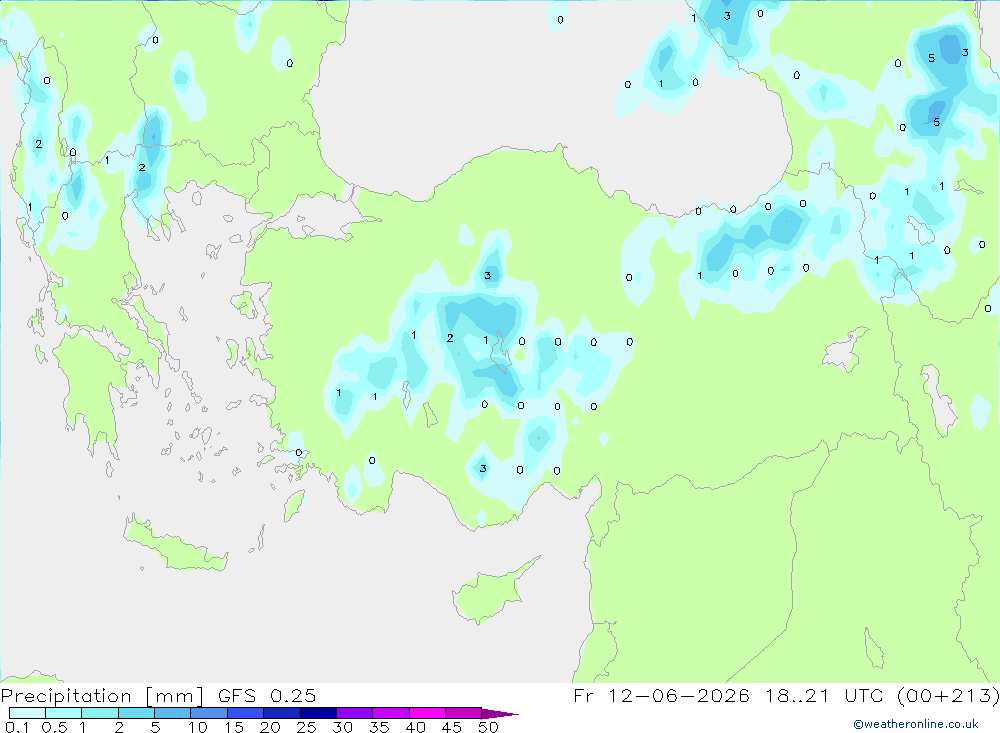Click the date text 'Fr 12-06-2026'
The image size is (1000, 733).
(661, 695)
